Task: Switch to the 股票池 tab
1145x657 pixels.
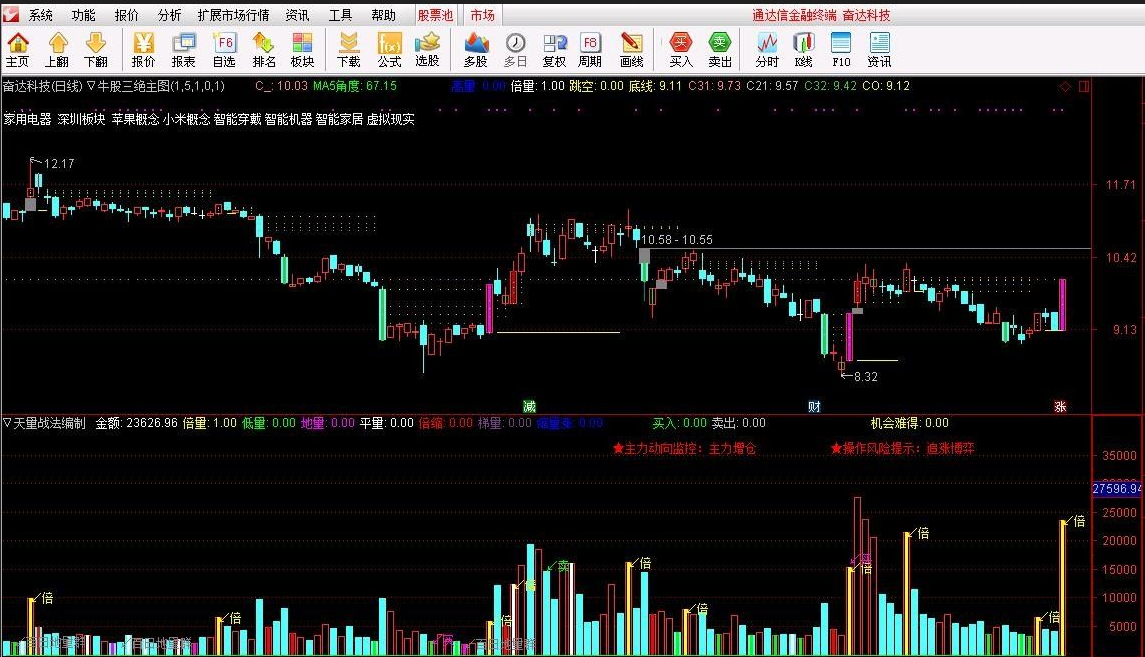Action: [x=435, y=15]
